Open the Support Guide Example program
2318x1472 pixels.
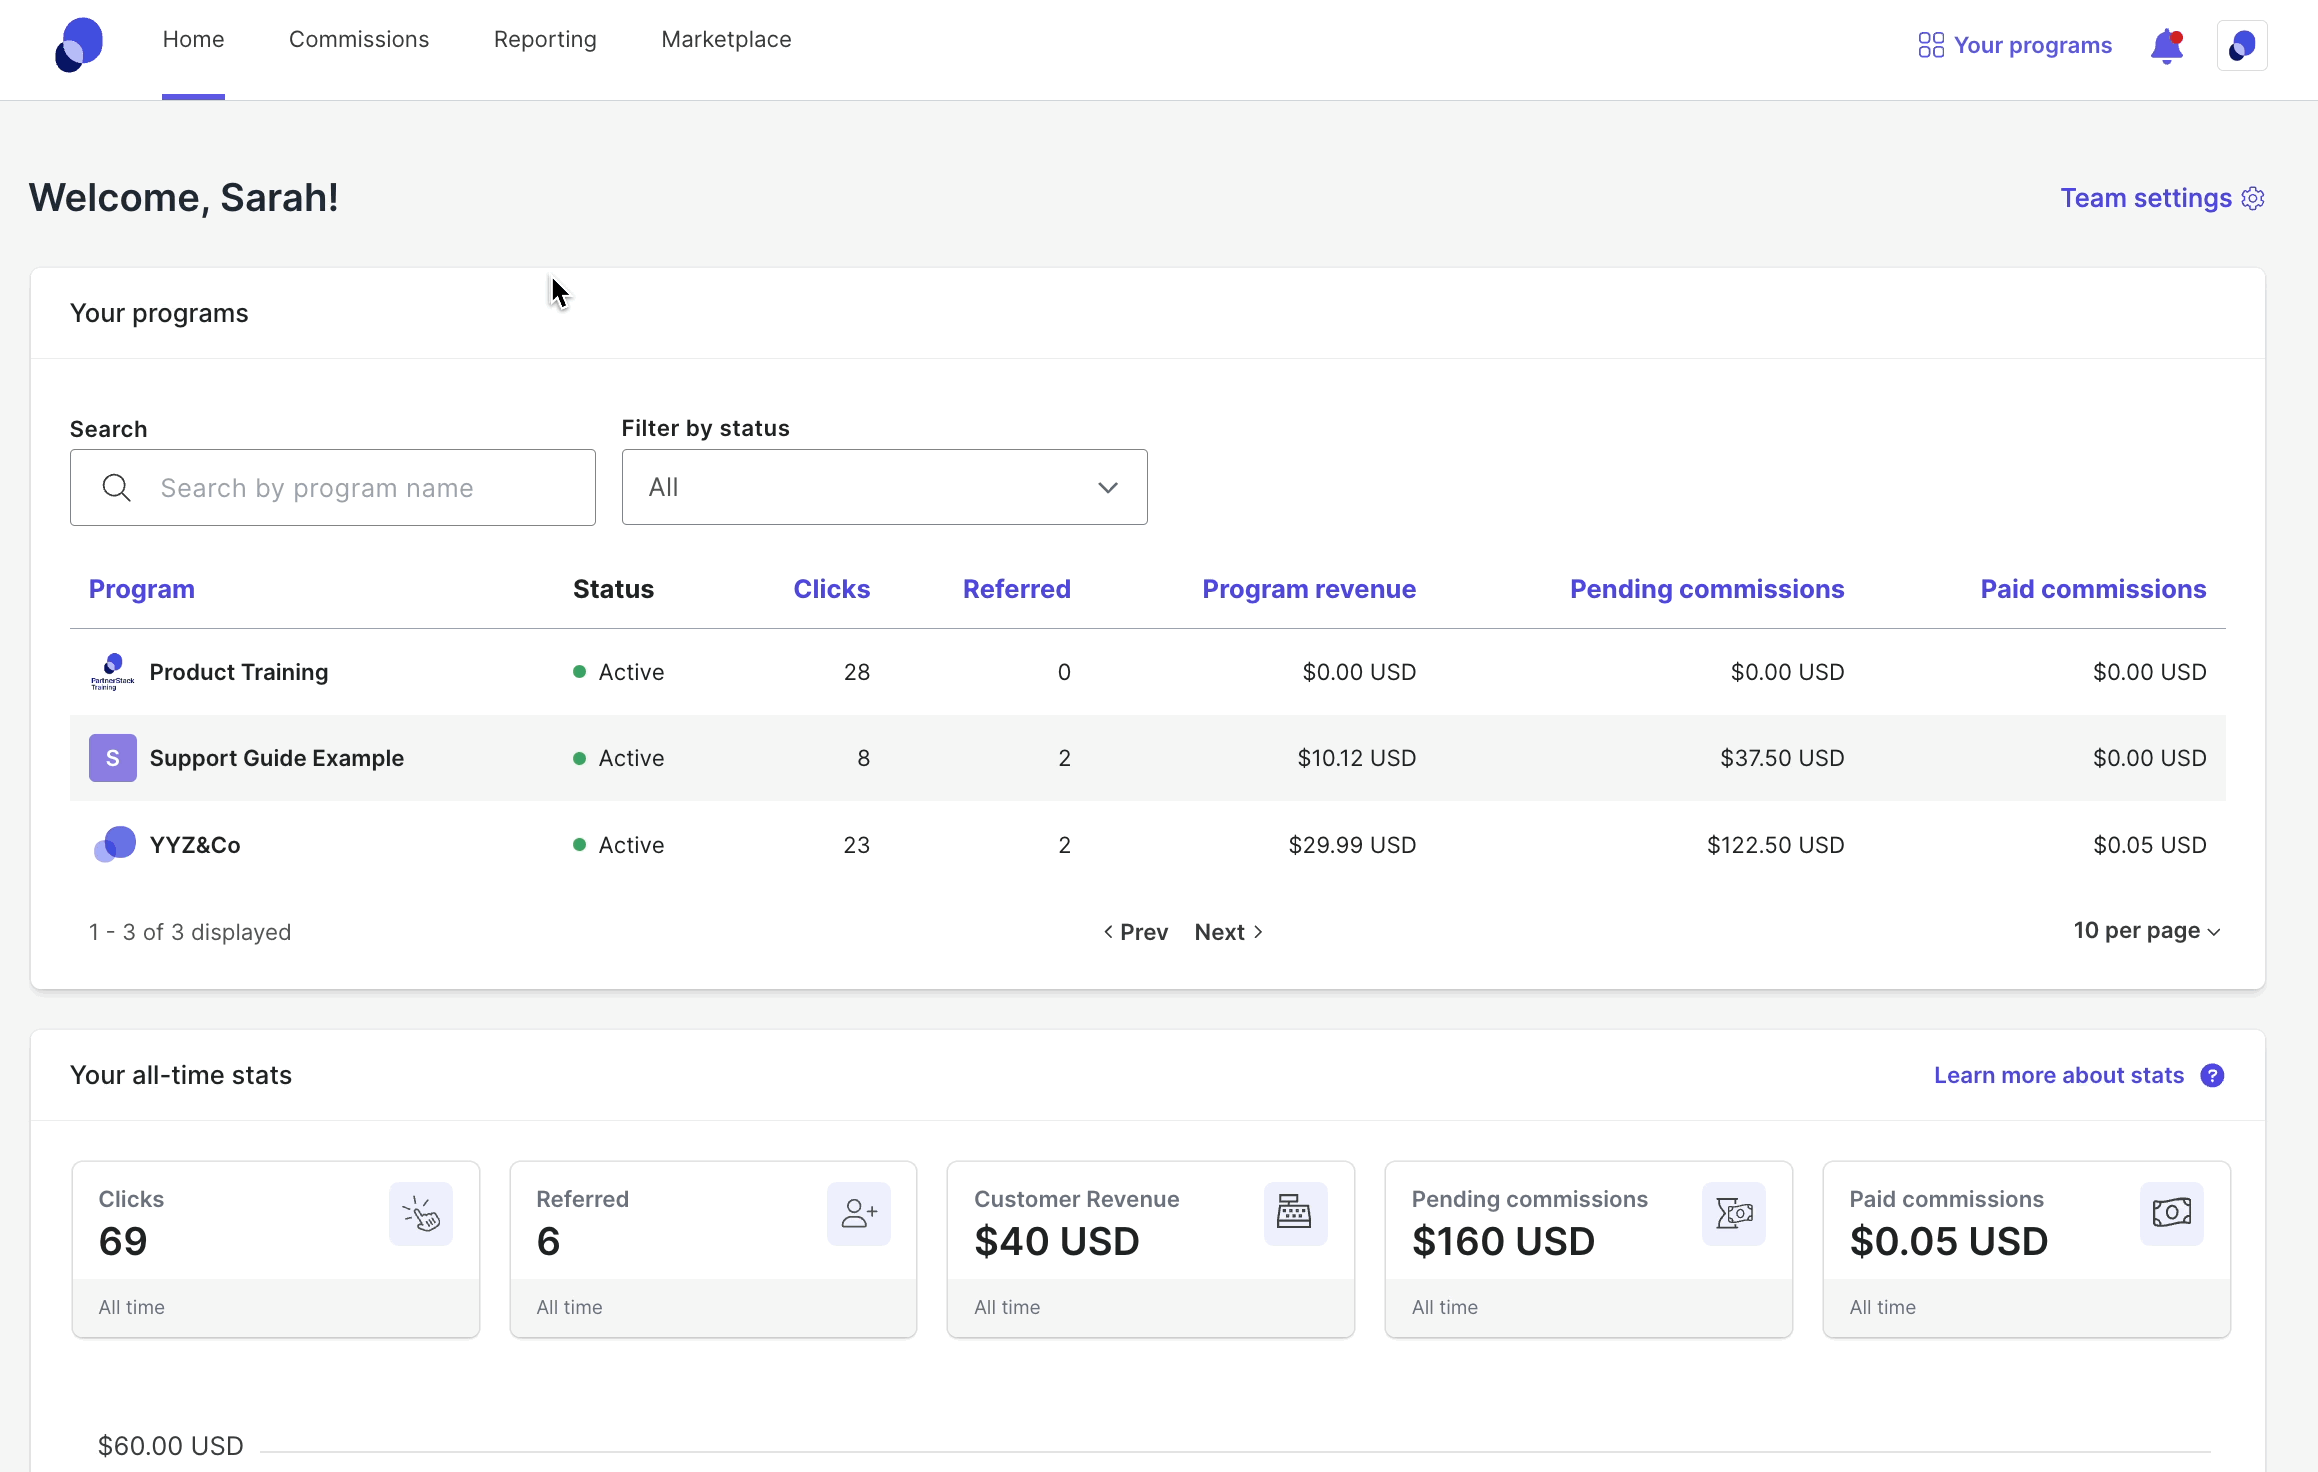[x=277, y=758]
